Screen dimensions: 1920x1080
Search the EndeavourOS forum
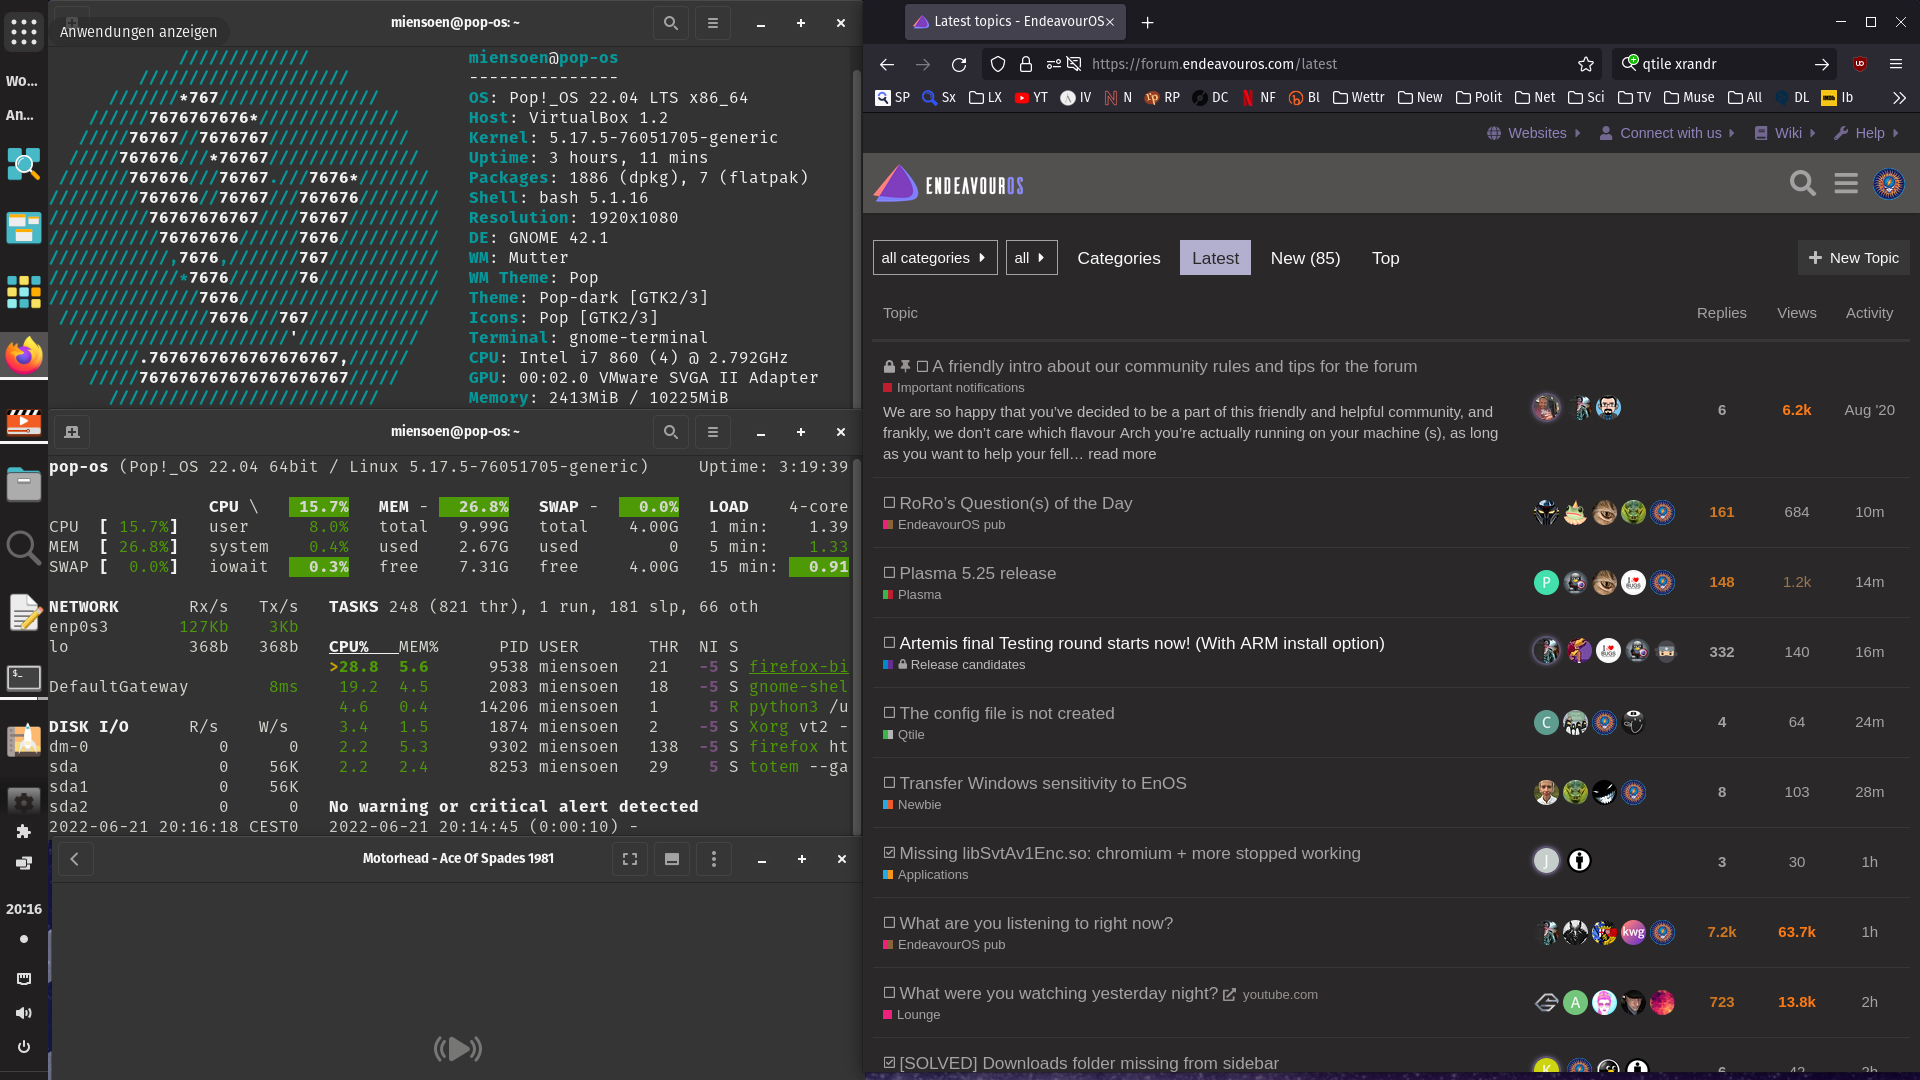pyautogui.click(x=1803, y=183)
